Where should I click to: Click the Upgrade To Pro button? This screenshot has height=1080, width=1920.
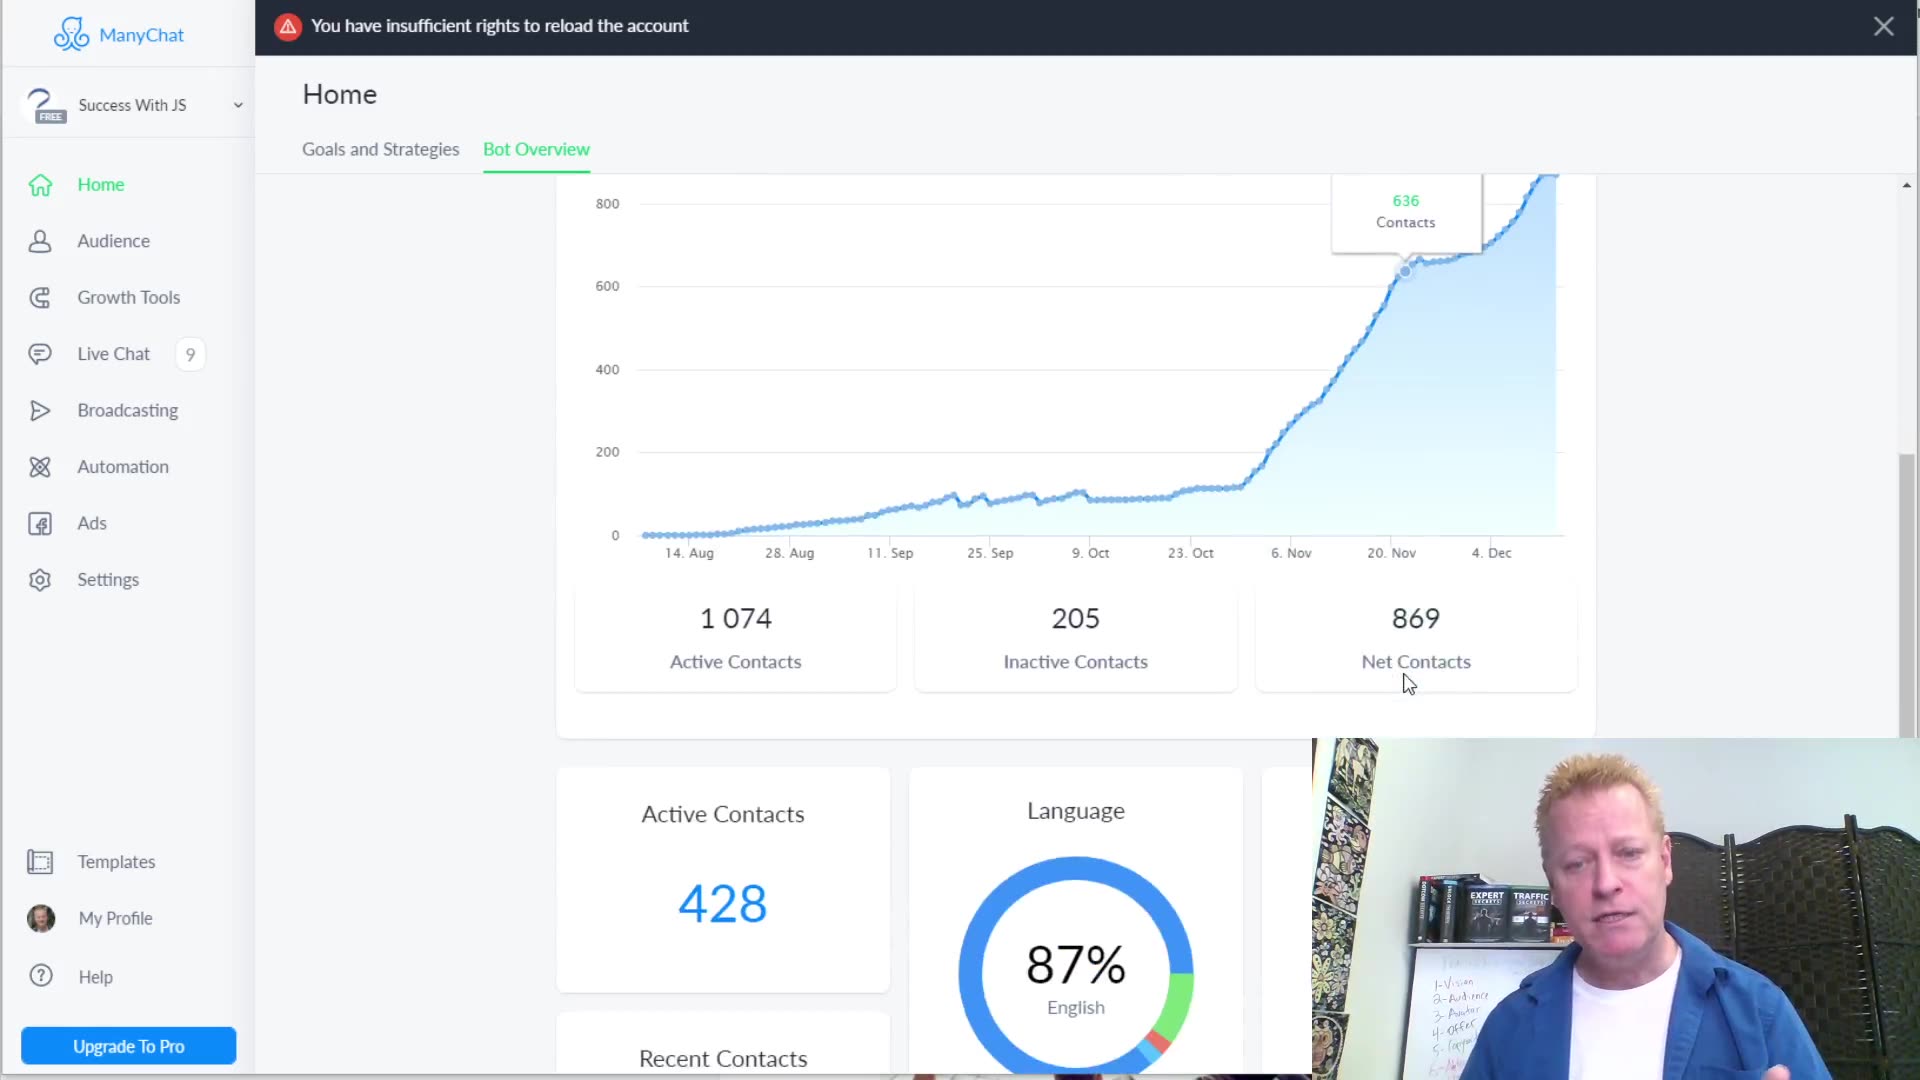pyautogui.click(x=129, y=1046)
